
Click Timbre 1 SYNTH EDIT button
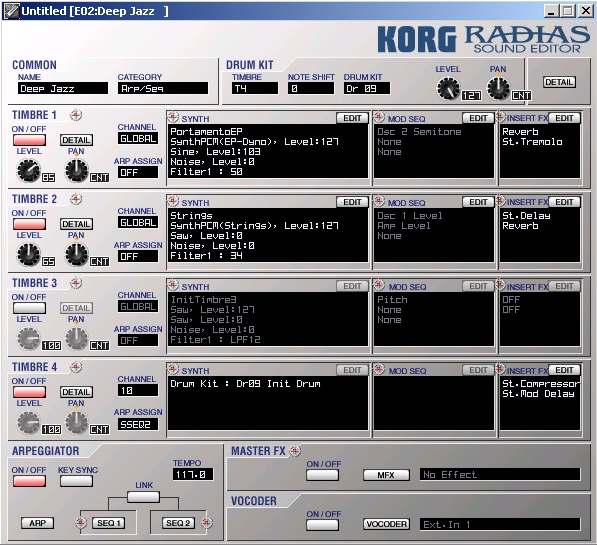click(x=352, y=118)
